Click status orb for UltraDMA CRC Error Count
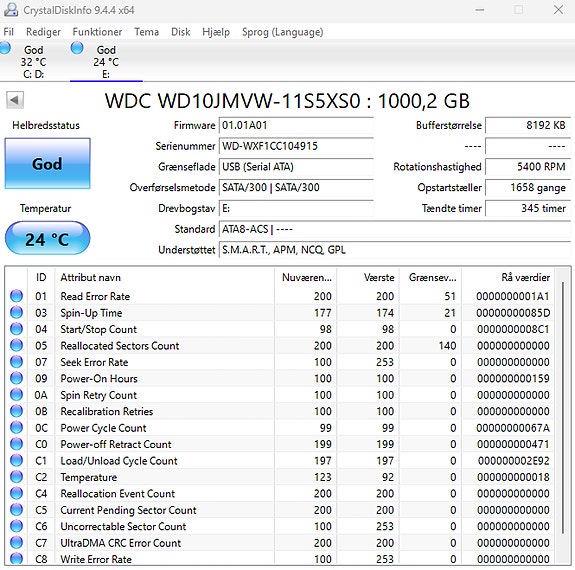 (16, 542)
